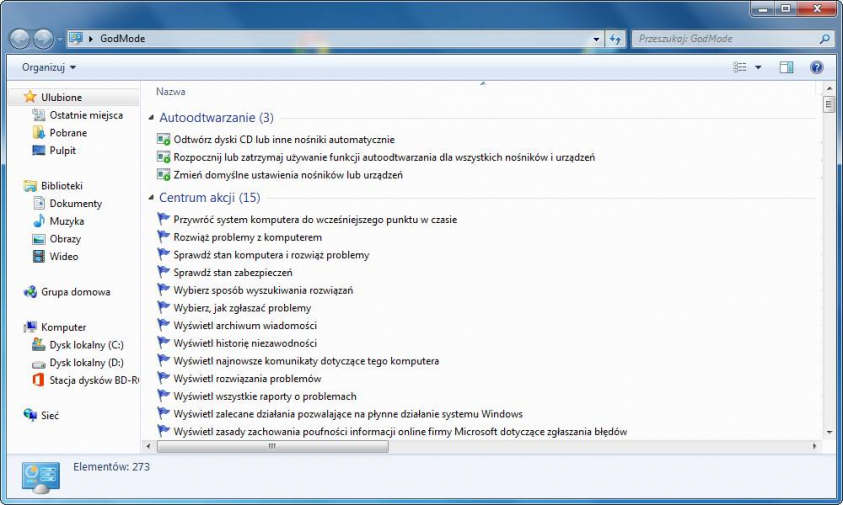Click the horizontal scrollbar thumb
This screenshot has width=843, height=505.
(272, 447)
